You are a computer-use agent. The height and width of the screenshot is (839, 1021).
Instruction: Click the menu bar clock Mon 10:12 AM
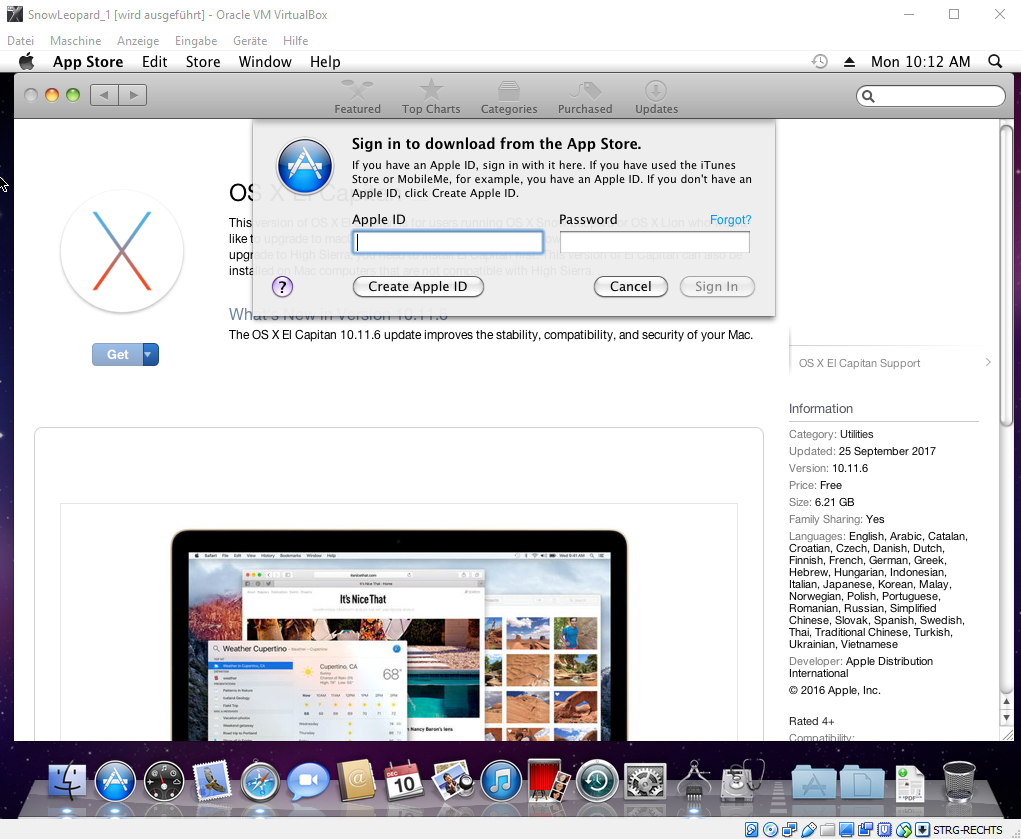point(920,62)
